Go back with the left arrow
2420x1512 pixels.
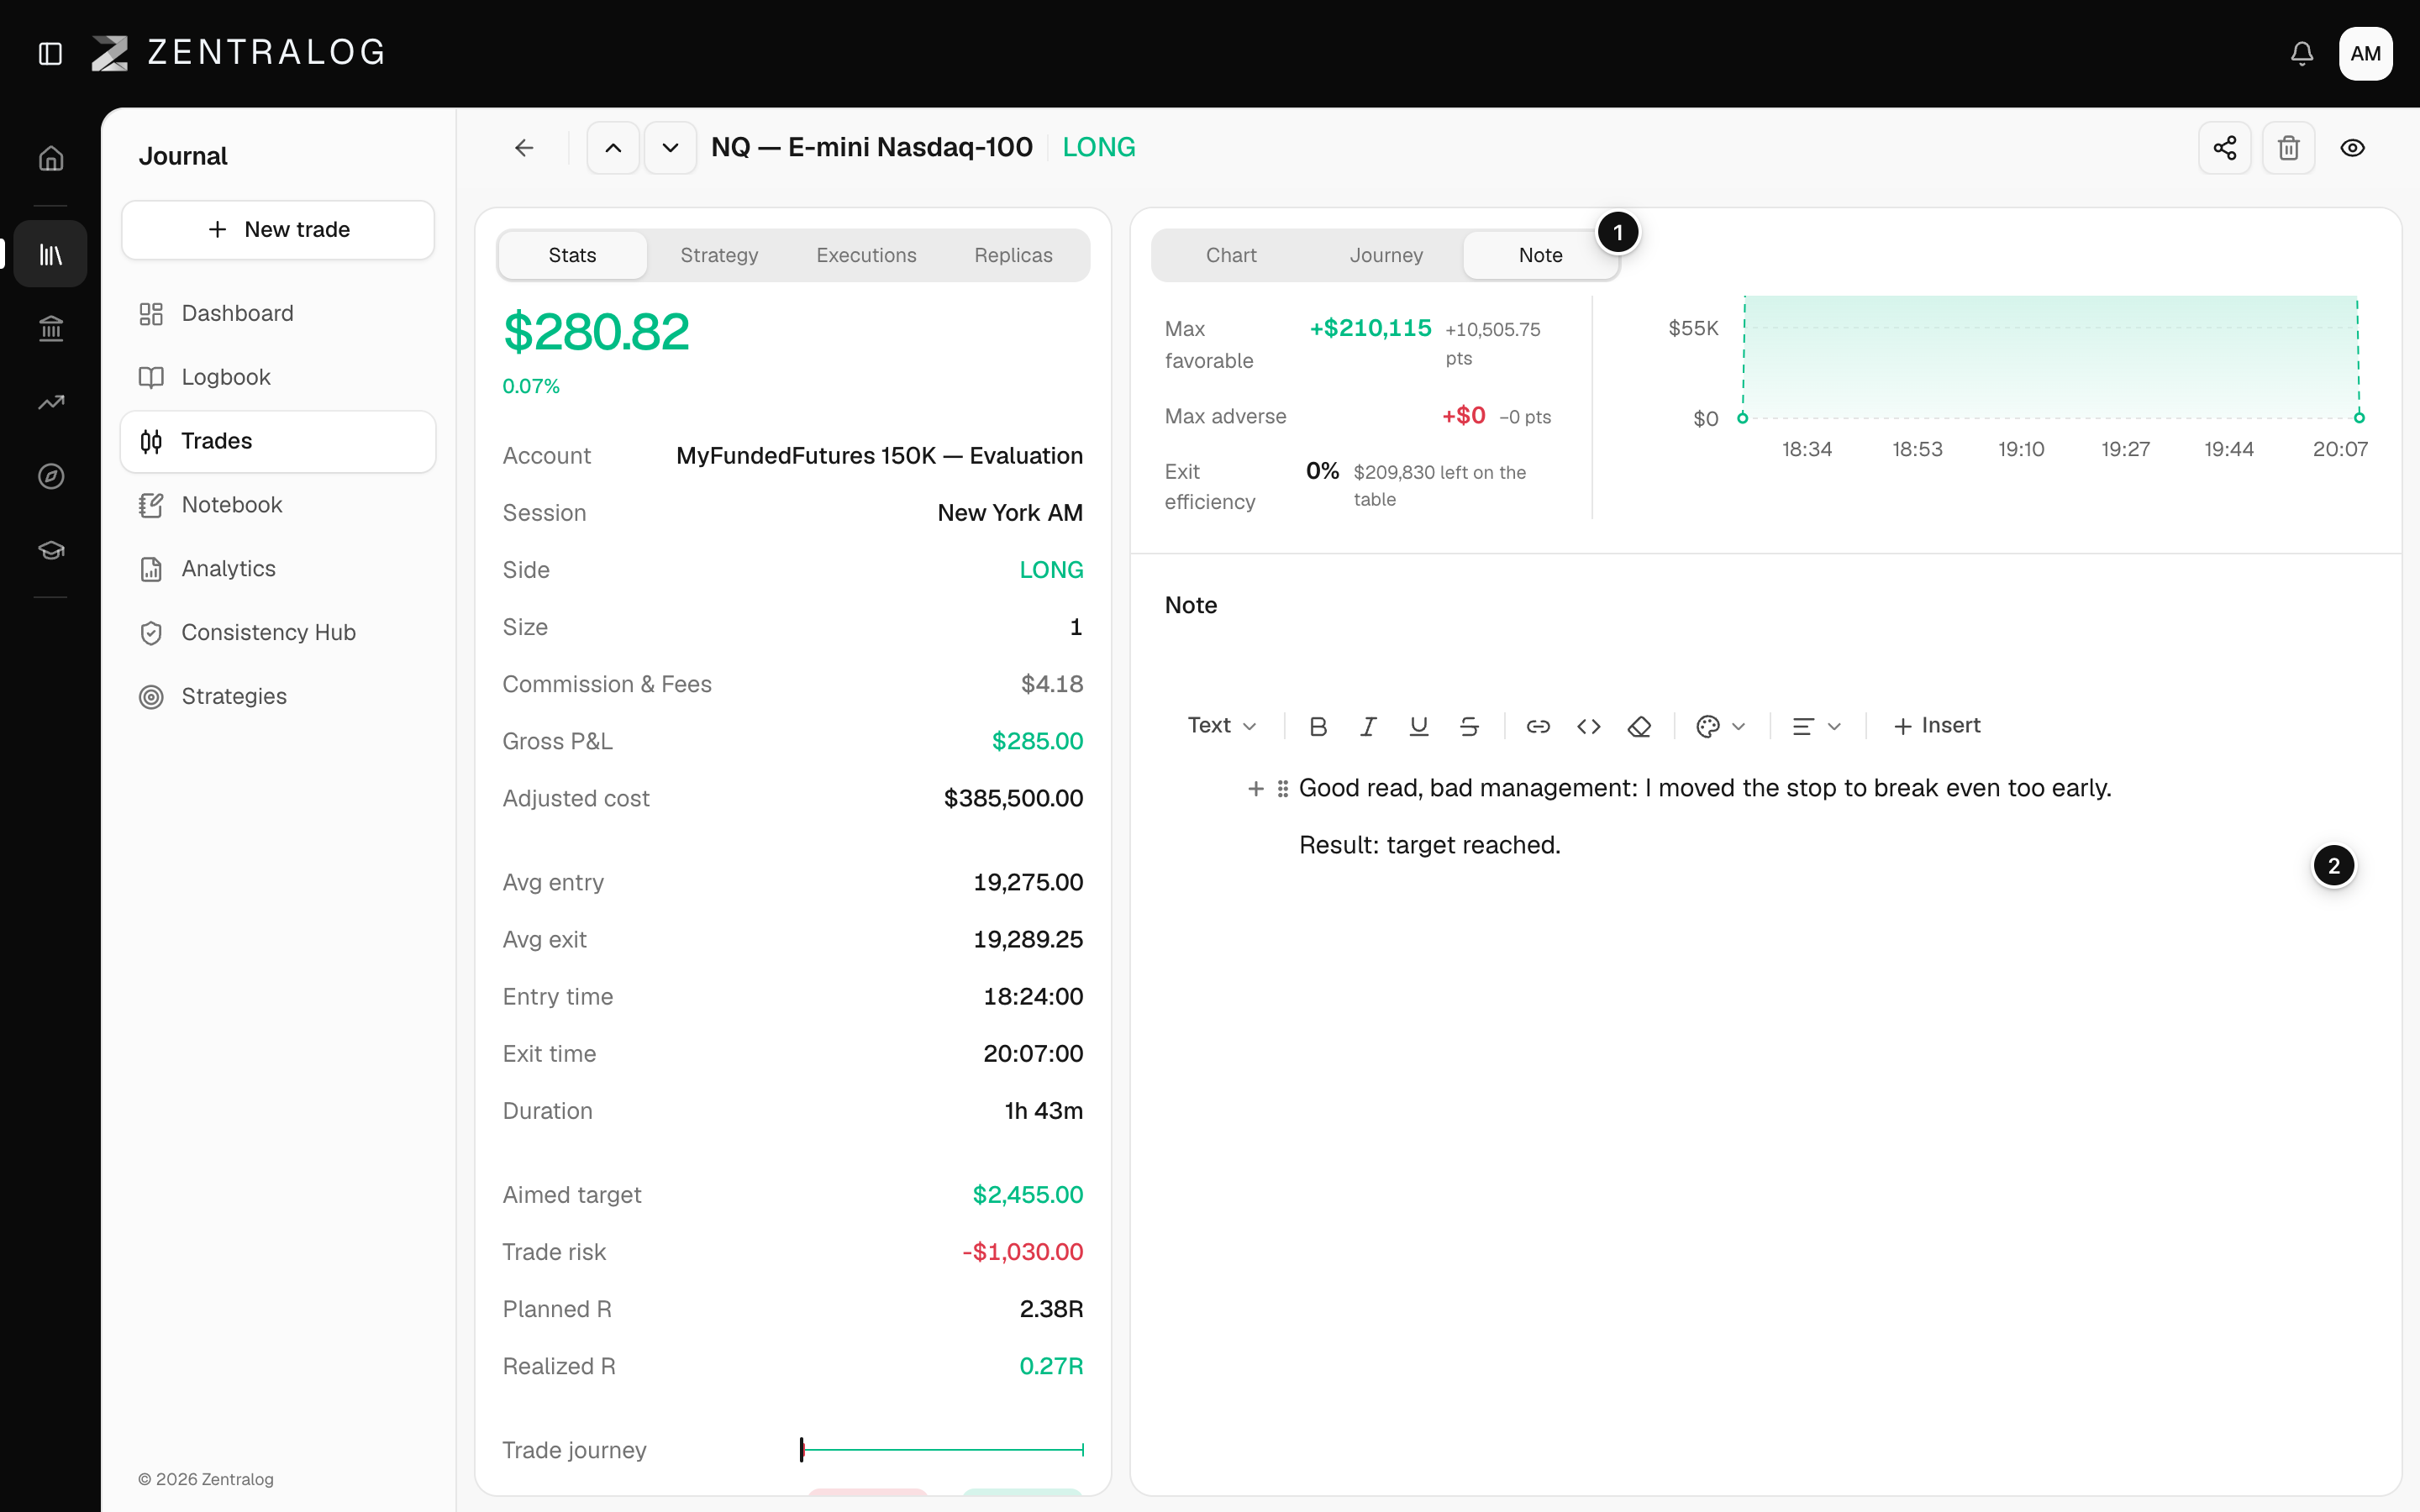click(x=524, y=148)
